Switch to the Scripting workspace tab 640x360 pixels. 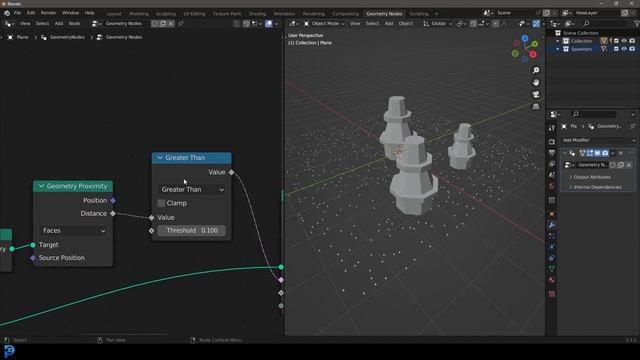point(419,13)
